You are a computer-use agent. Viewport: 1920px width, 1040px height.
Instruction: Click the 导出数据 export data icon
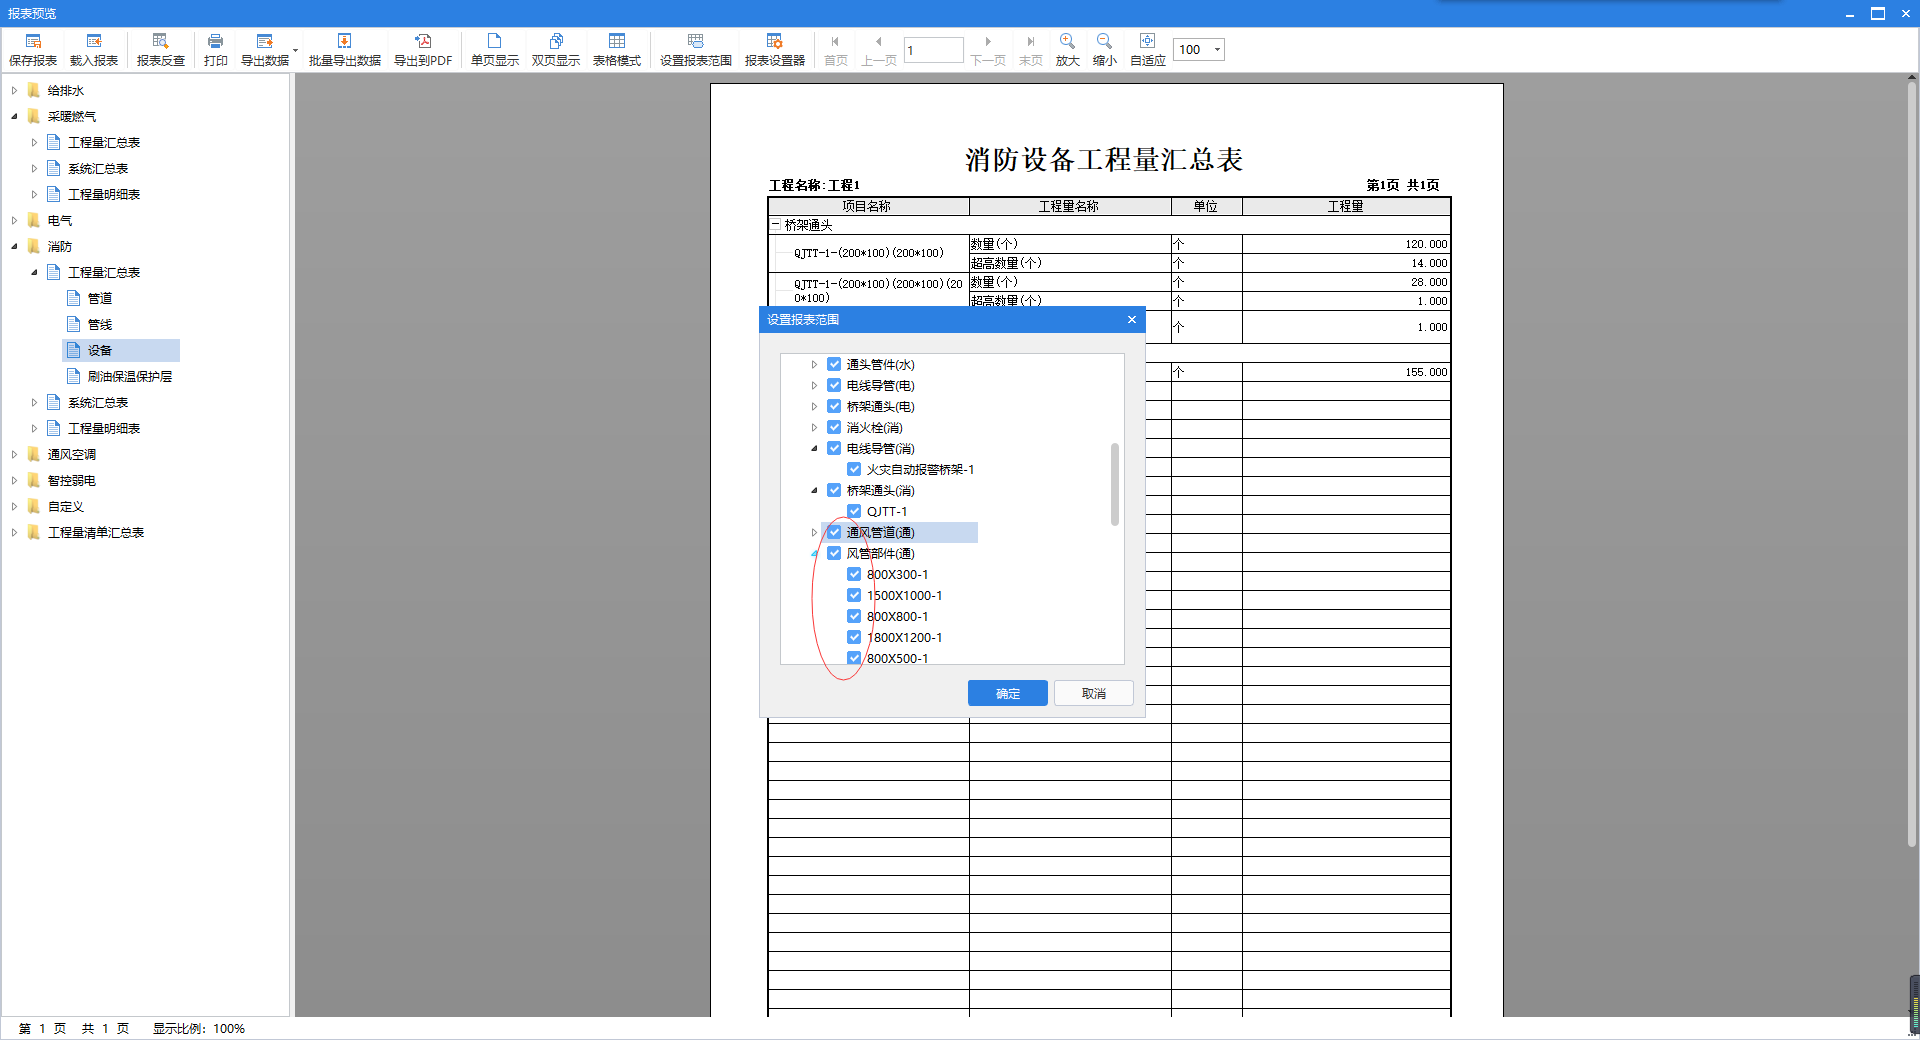click(264, 41)
